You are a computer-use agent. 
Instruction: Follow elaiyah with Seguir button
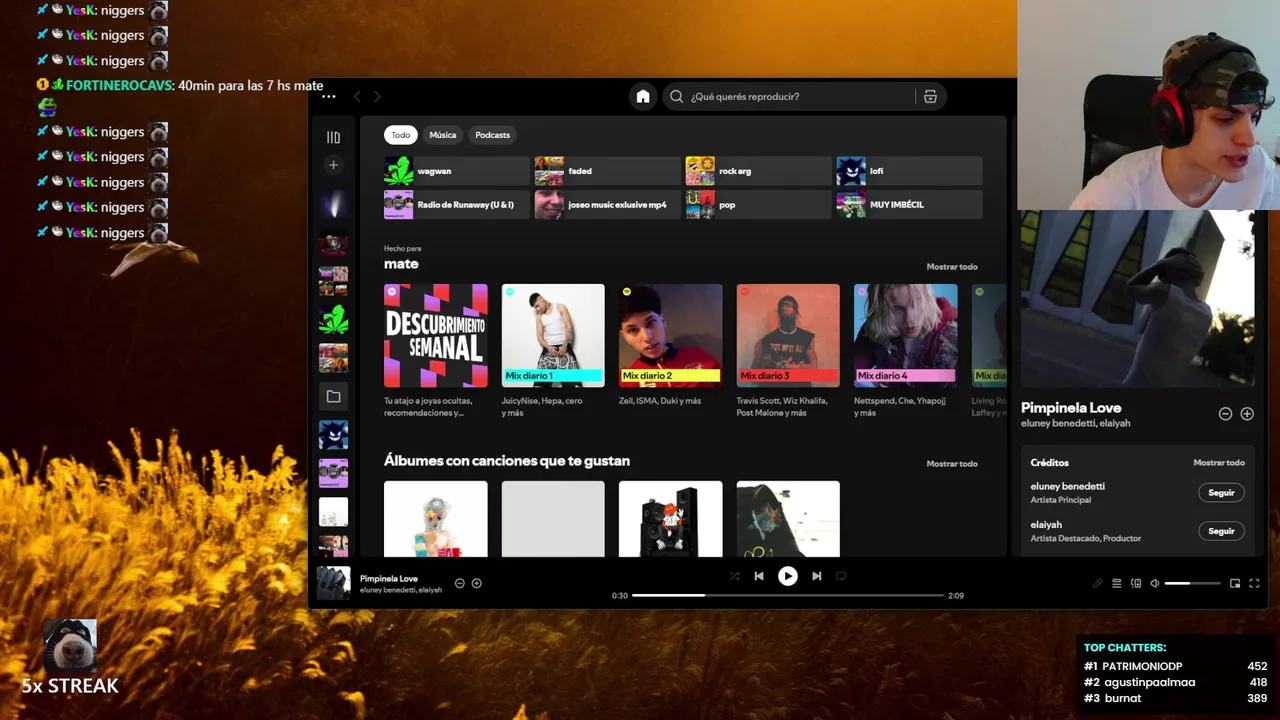[x=1221, y=531]
